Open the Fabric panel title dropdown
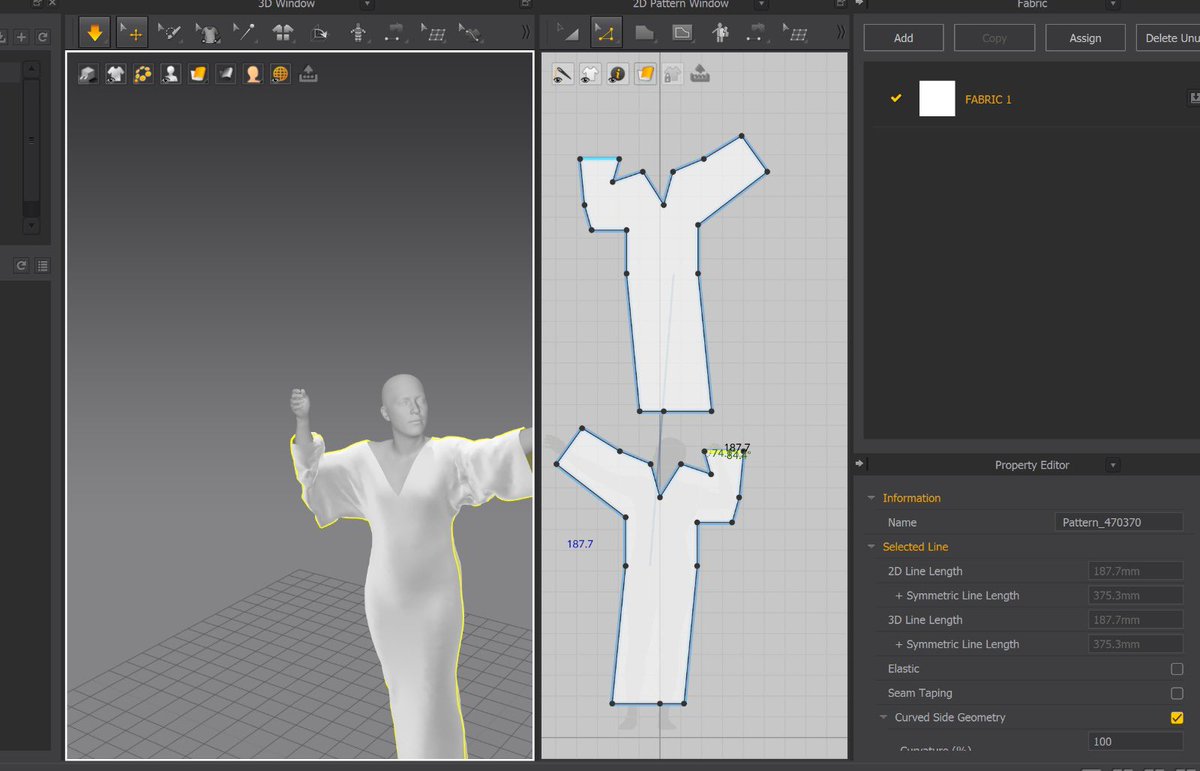The width and height of the screenshot is (1200, 771). 1113,5
